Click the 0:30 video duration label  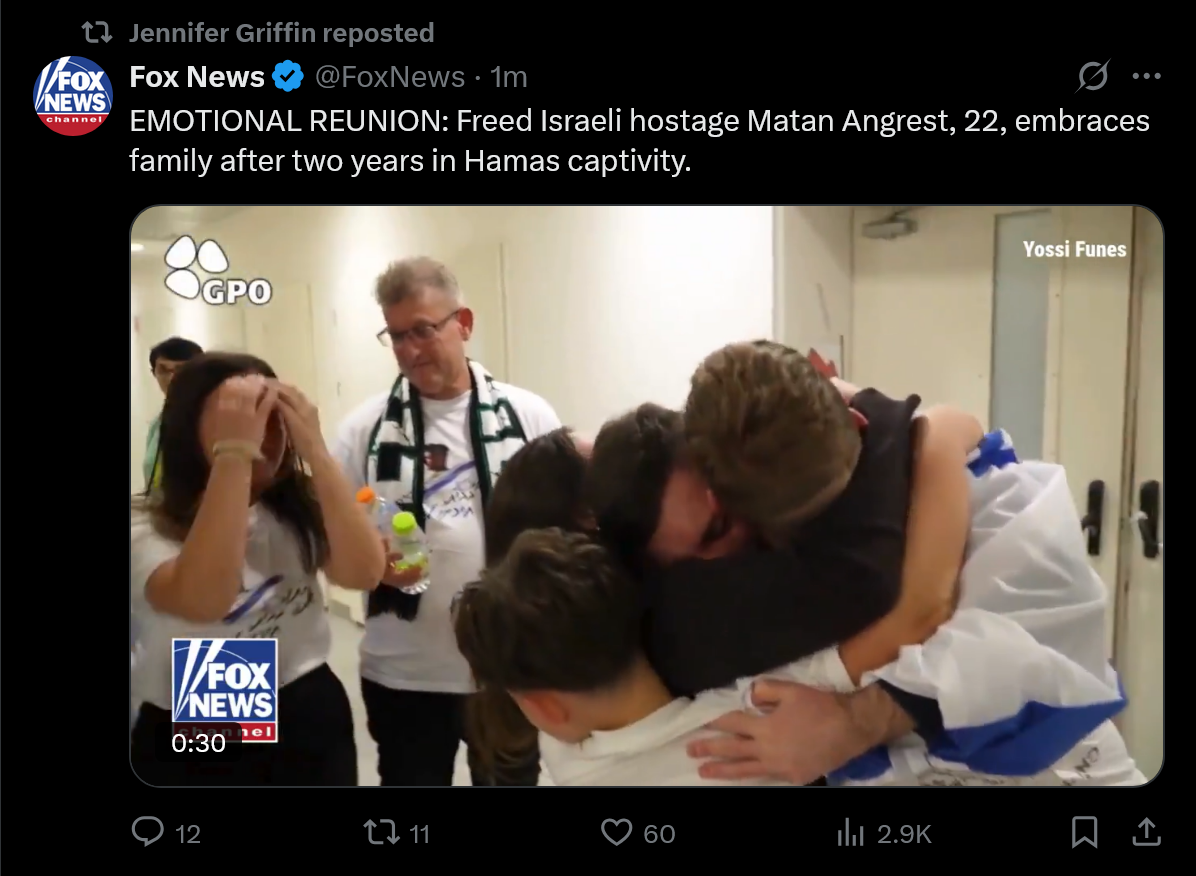click(198, 742)
